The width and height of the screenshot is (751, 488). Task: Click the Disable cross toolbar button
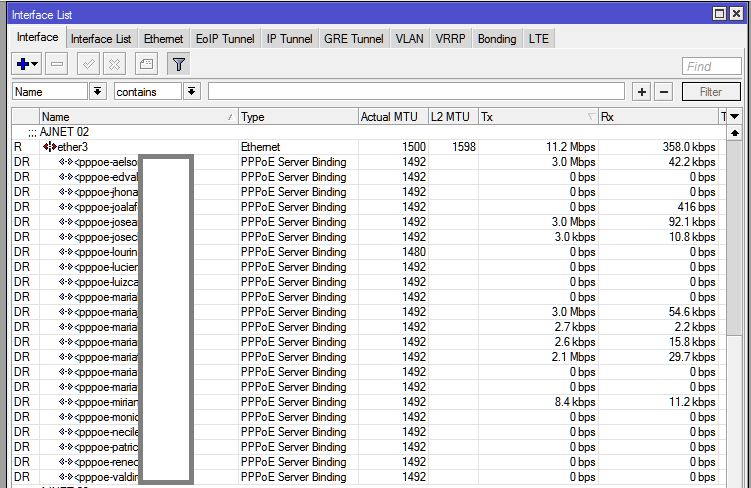(114, 64)
